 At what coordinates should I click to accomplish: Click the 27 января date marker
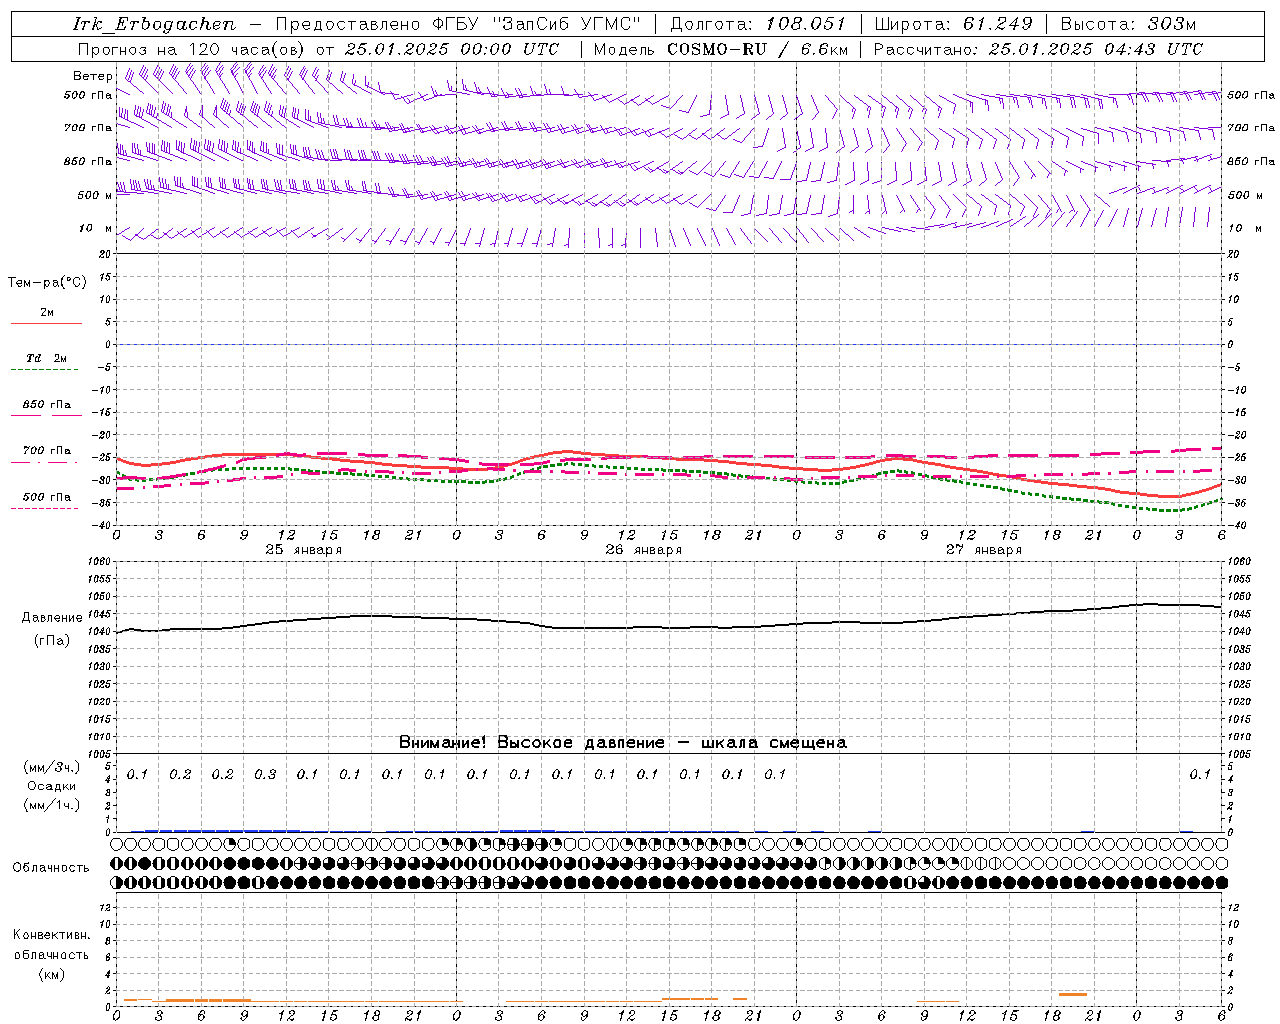[983, 550]
